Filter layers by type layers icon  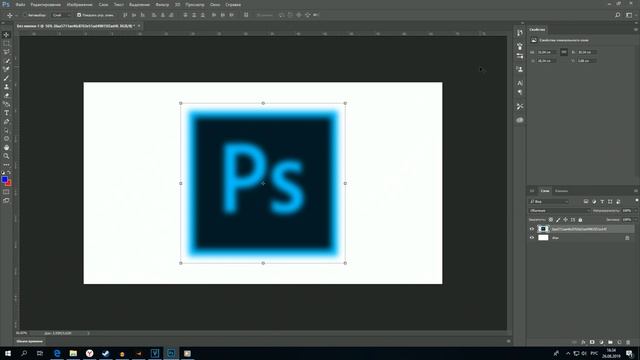[x=602, y=202]
